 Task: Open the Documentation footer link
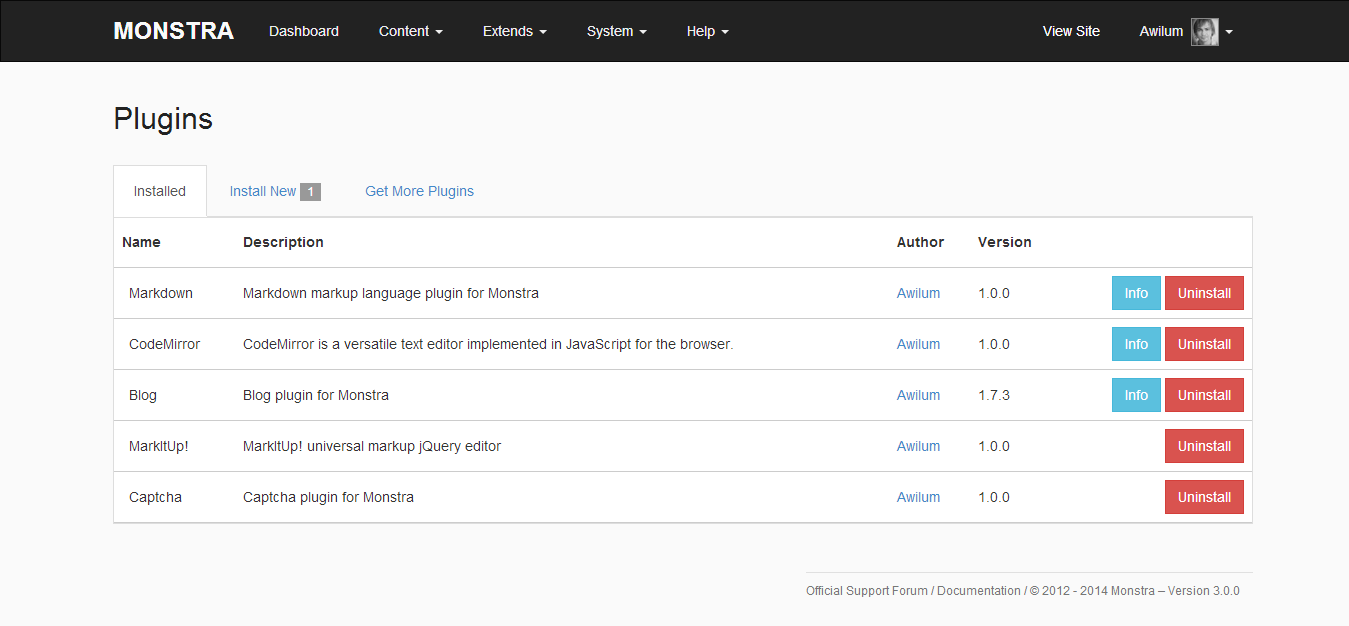coord(978,591)
